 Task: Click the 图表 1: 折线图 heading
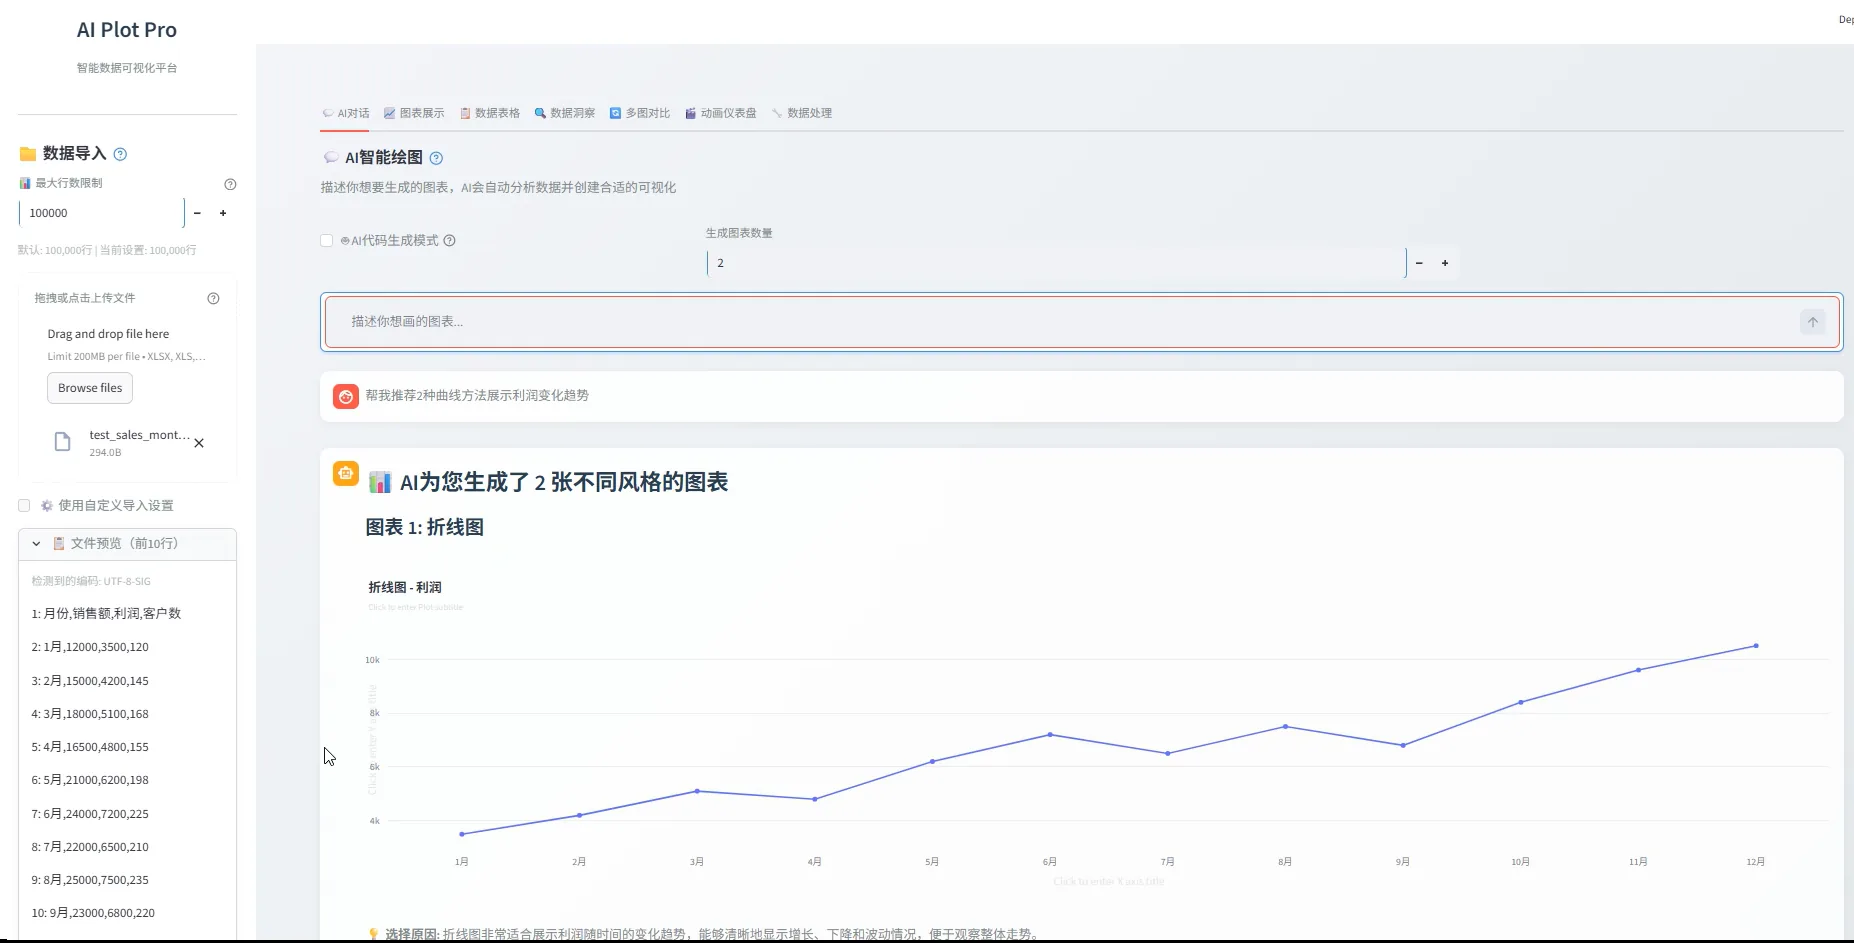[425, 527]
